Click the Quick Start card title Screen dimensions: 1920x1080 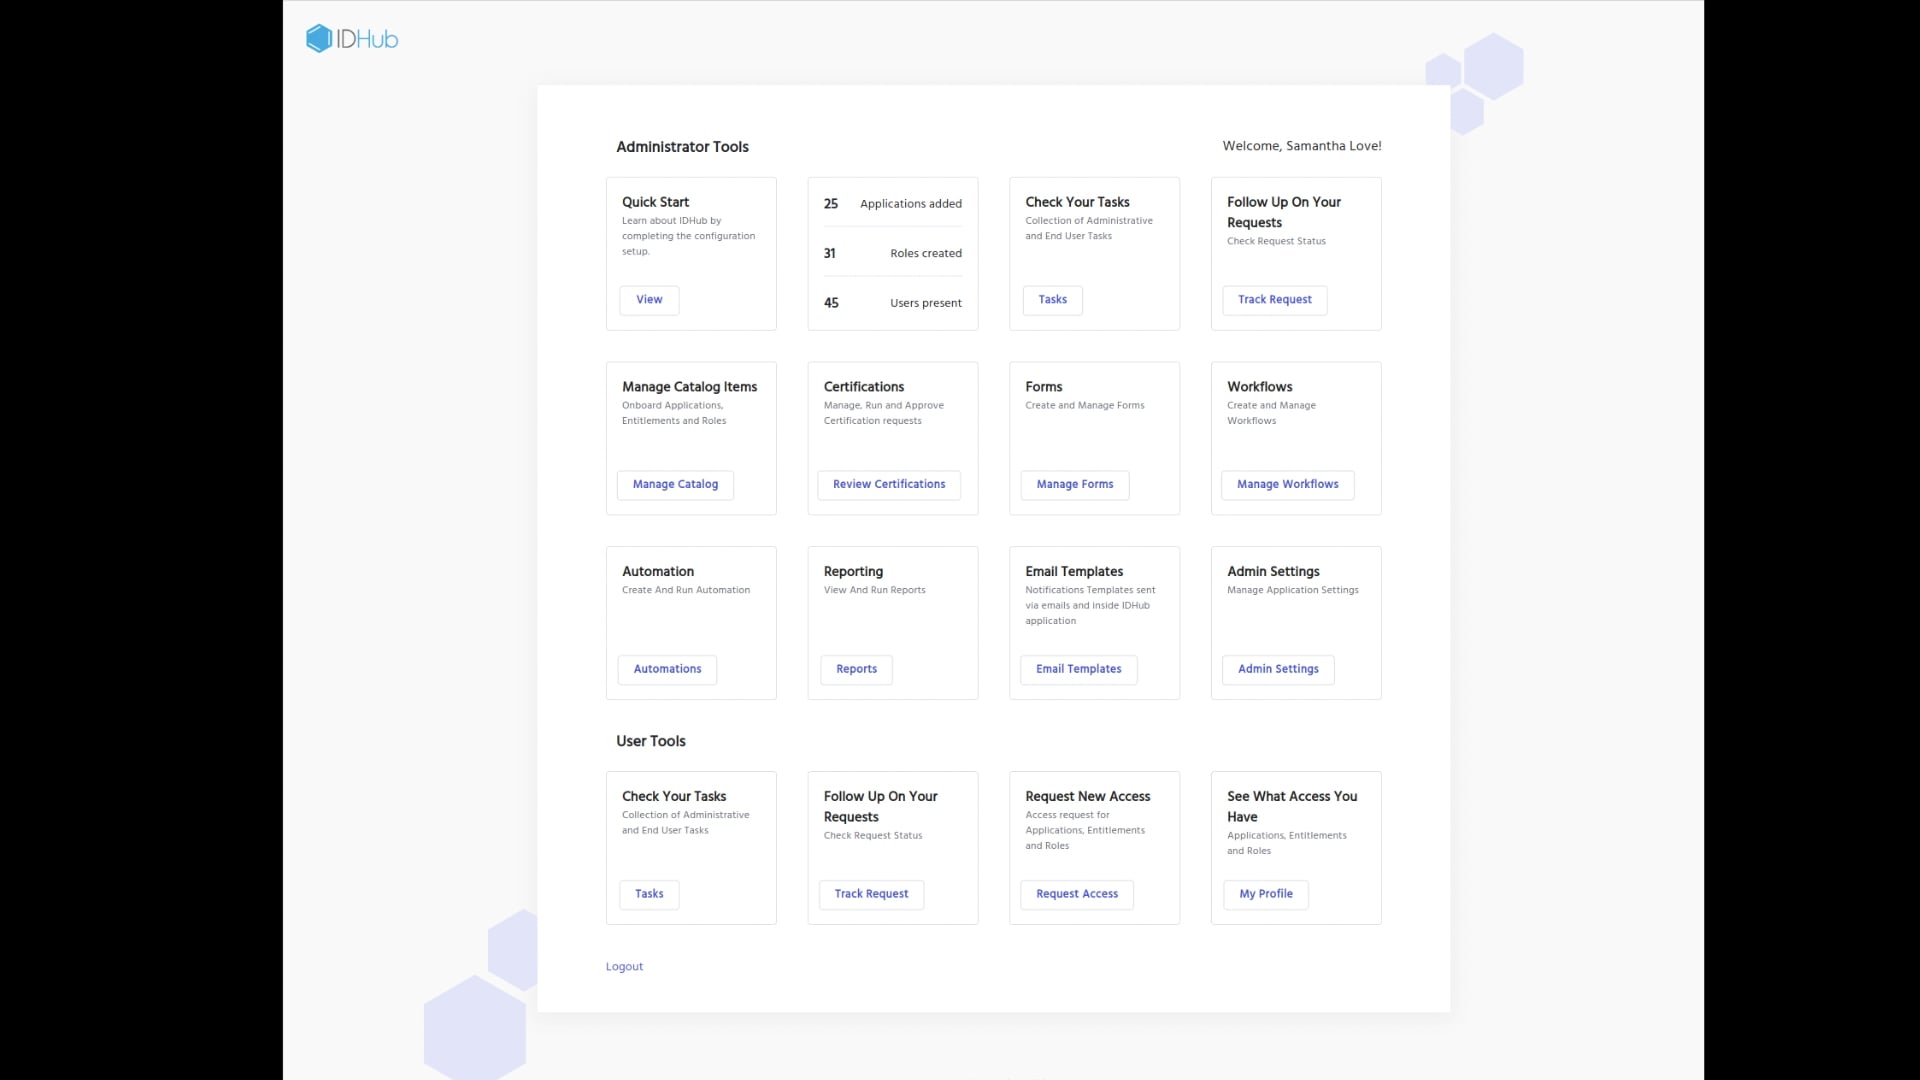(655, 202)
